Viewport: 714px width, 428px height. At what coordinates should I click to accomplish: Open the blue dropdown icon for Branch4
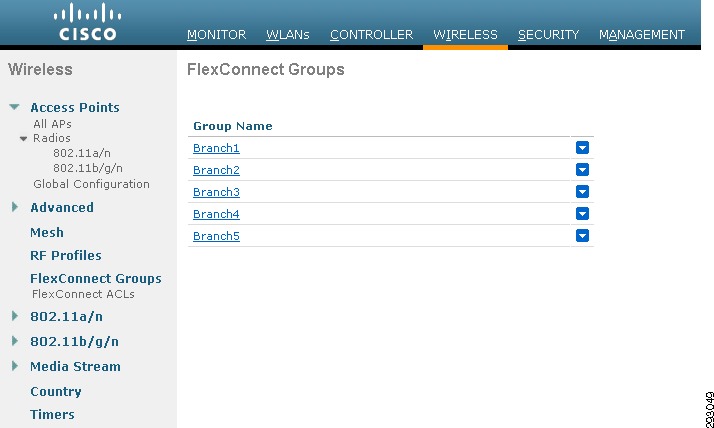(x=582, y=214)
